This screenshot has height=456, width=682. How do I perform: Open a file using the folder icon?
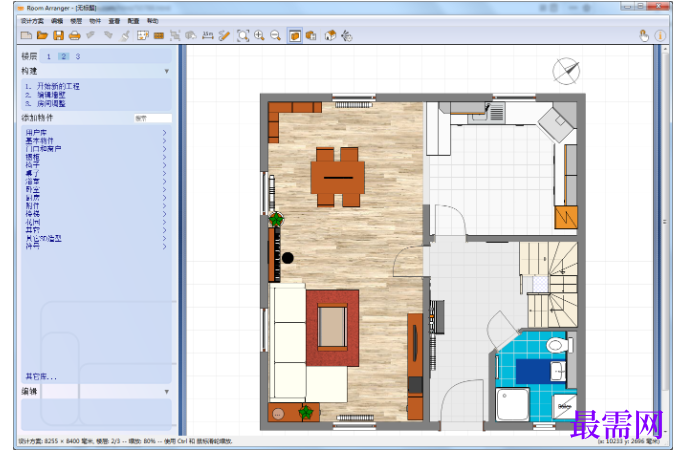point(42,36)
